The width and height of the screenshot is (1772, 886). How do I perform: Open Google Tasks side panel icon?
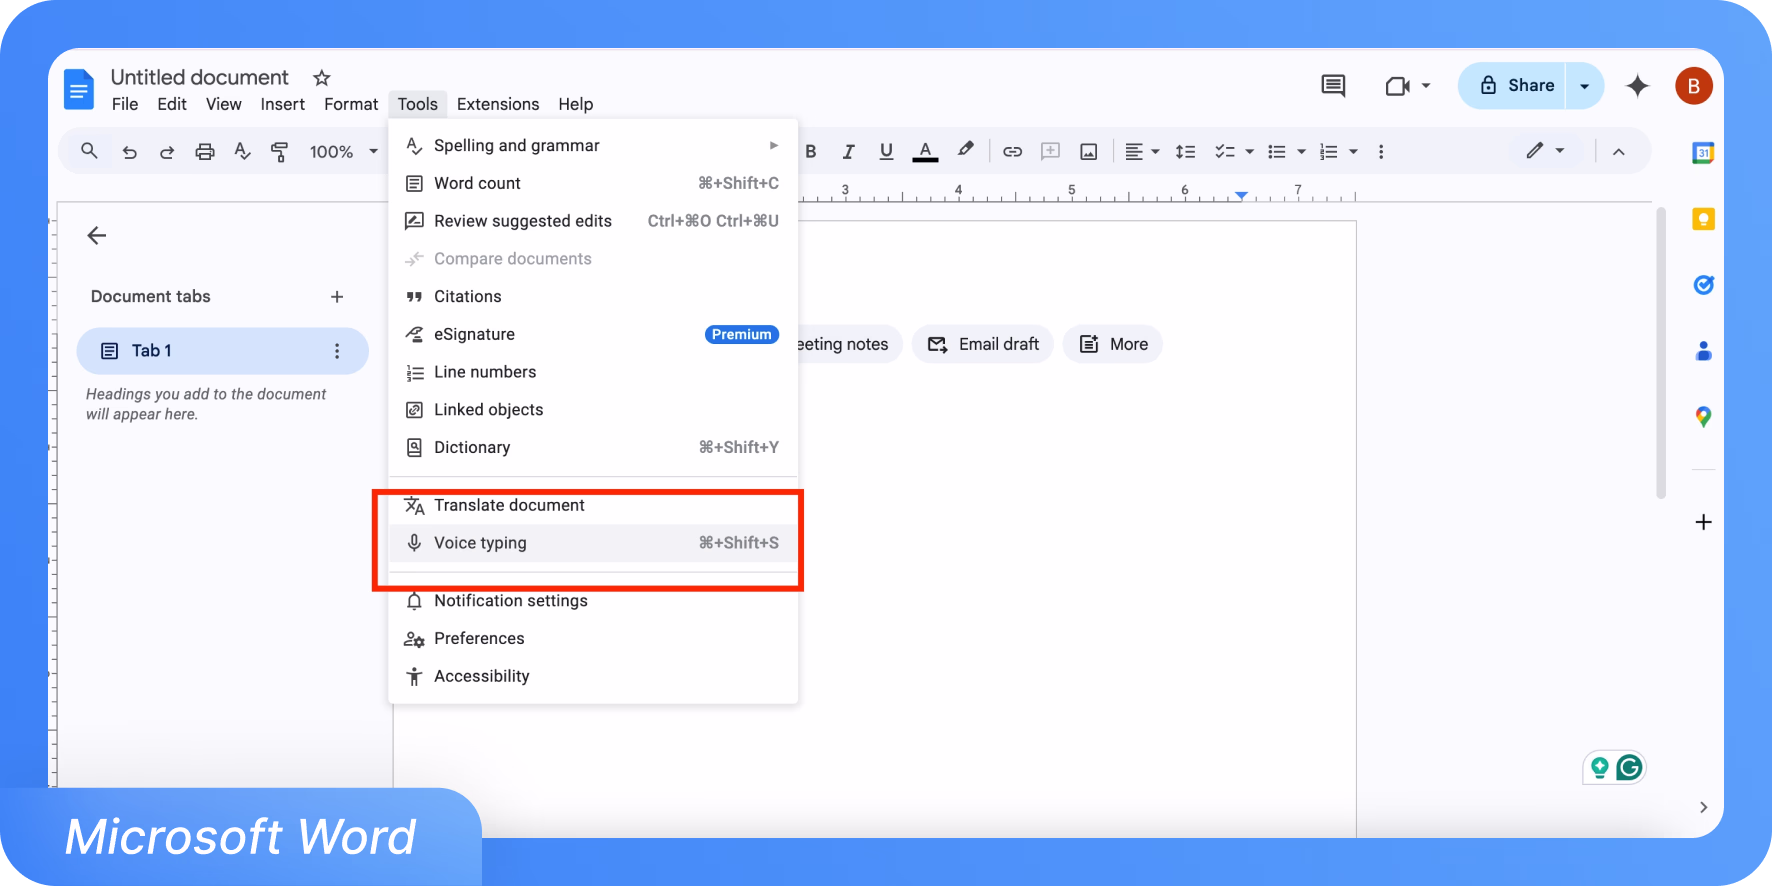click(x=1703, y=285)
